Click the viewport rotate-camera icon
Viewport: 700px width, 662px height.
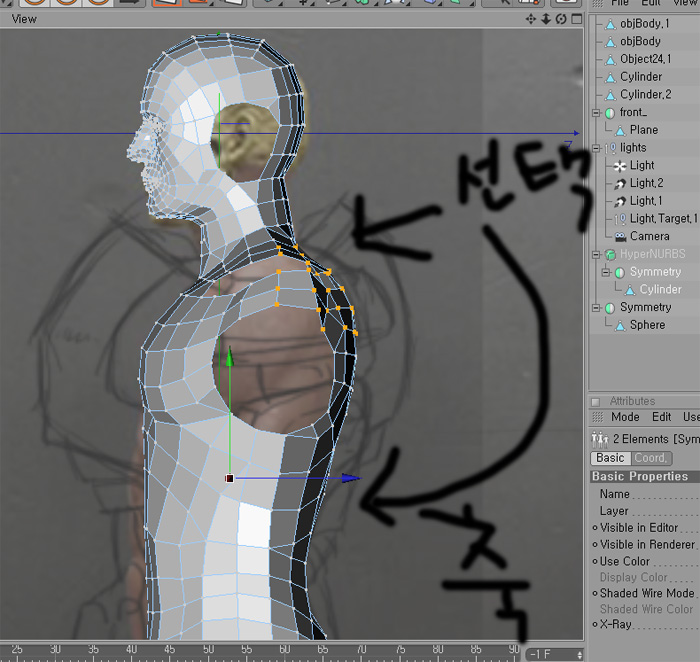[561, 19]
